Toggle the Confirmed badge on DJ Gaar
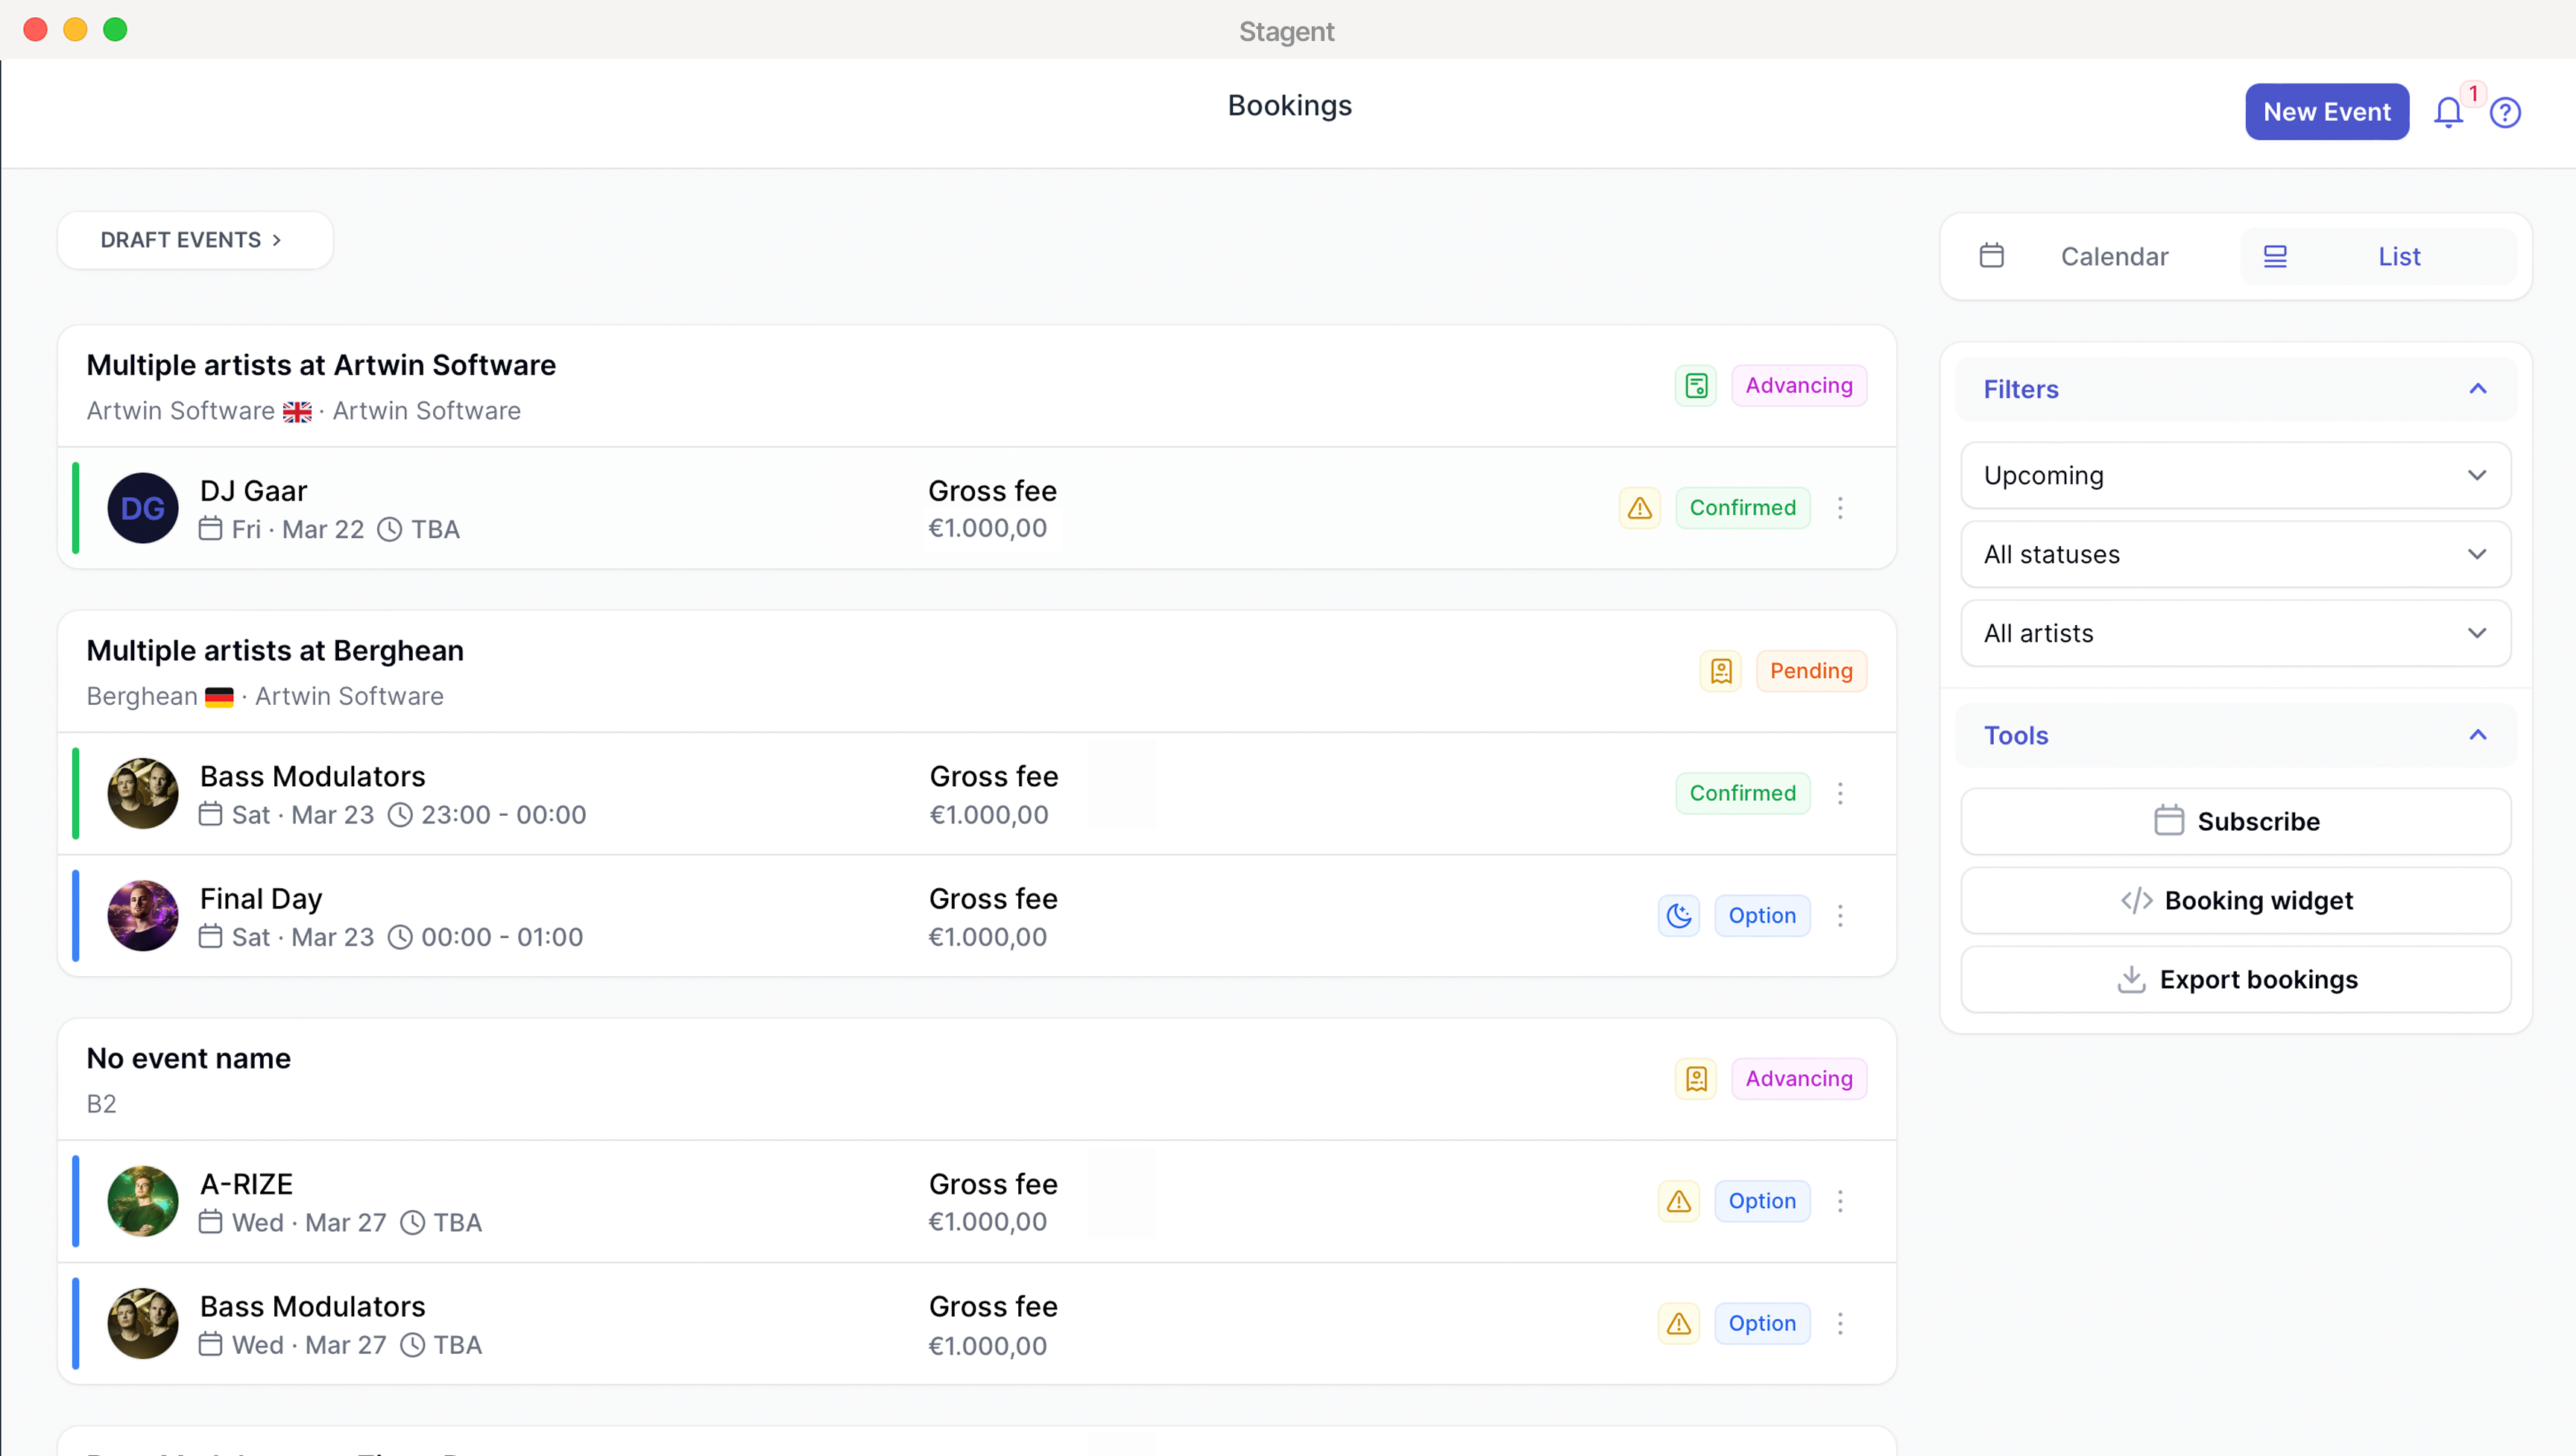This screenshot has height=1456, width=2576. 1742,507
